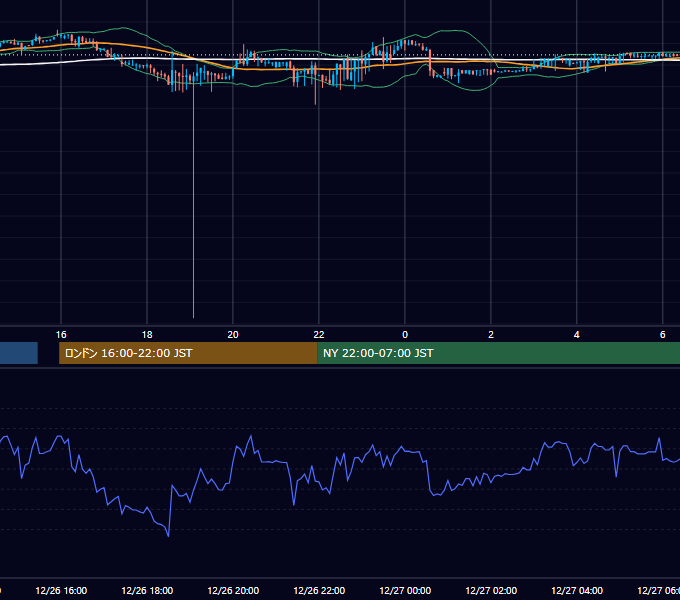Click the 4 hour label on chart axis
This screenshot has width=680, height=600.
[577, 335]
